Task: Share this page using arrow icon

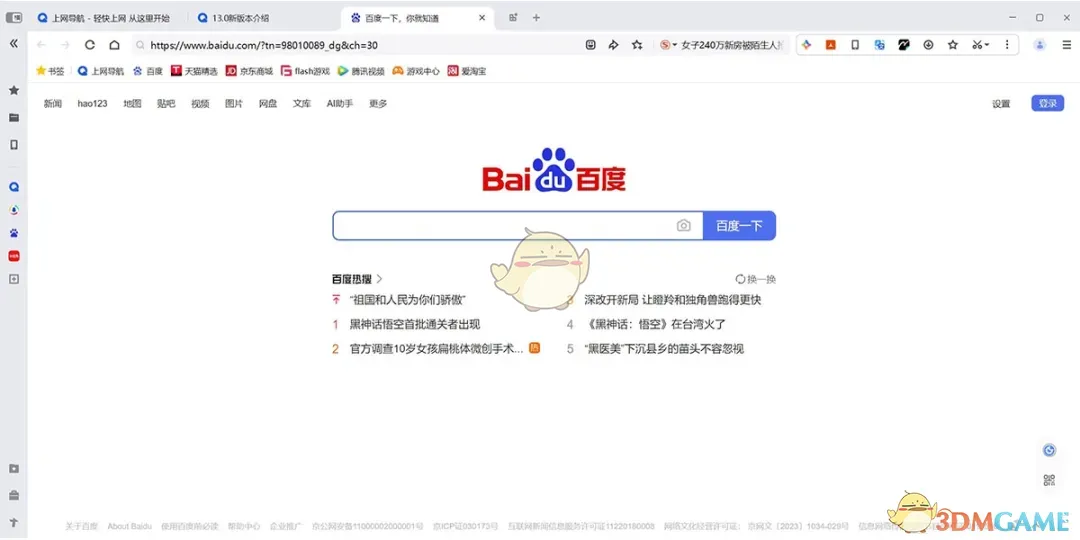Action: (x=613, y=45)
